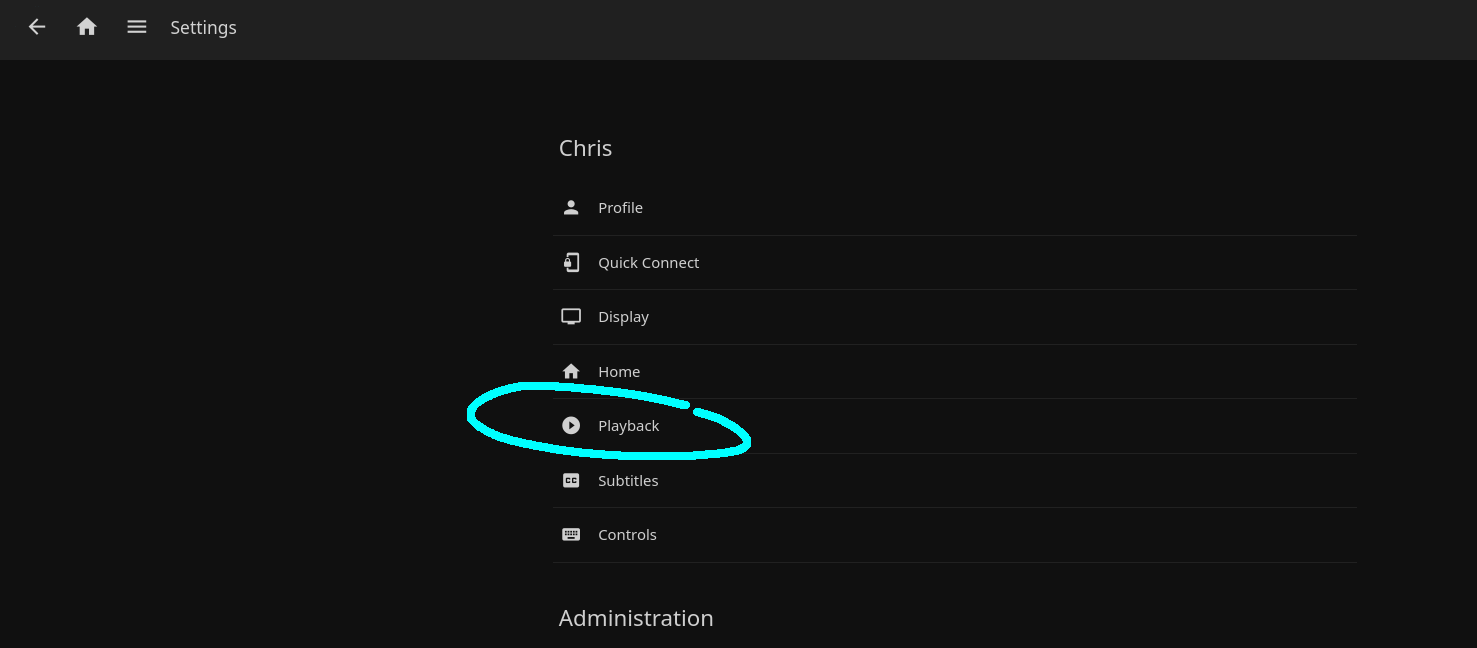
Task: Open the hamburger navigation menu
Action: [137, 27]
